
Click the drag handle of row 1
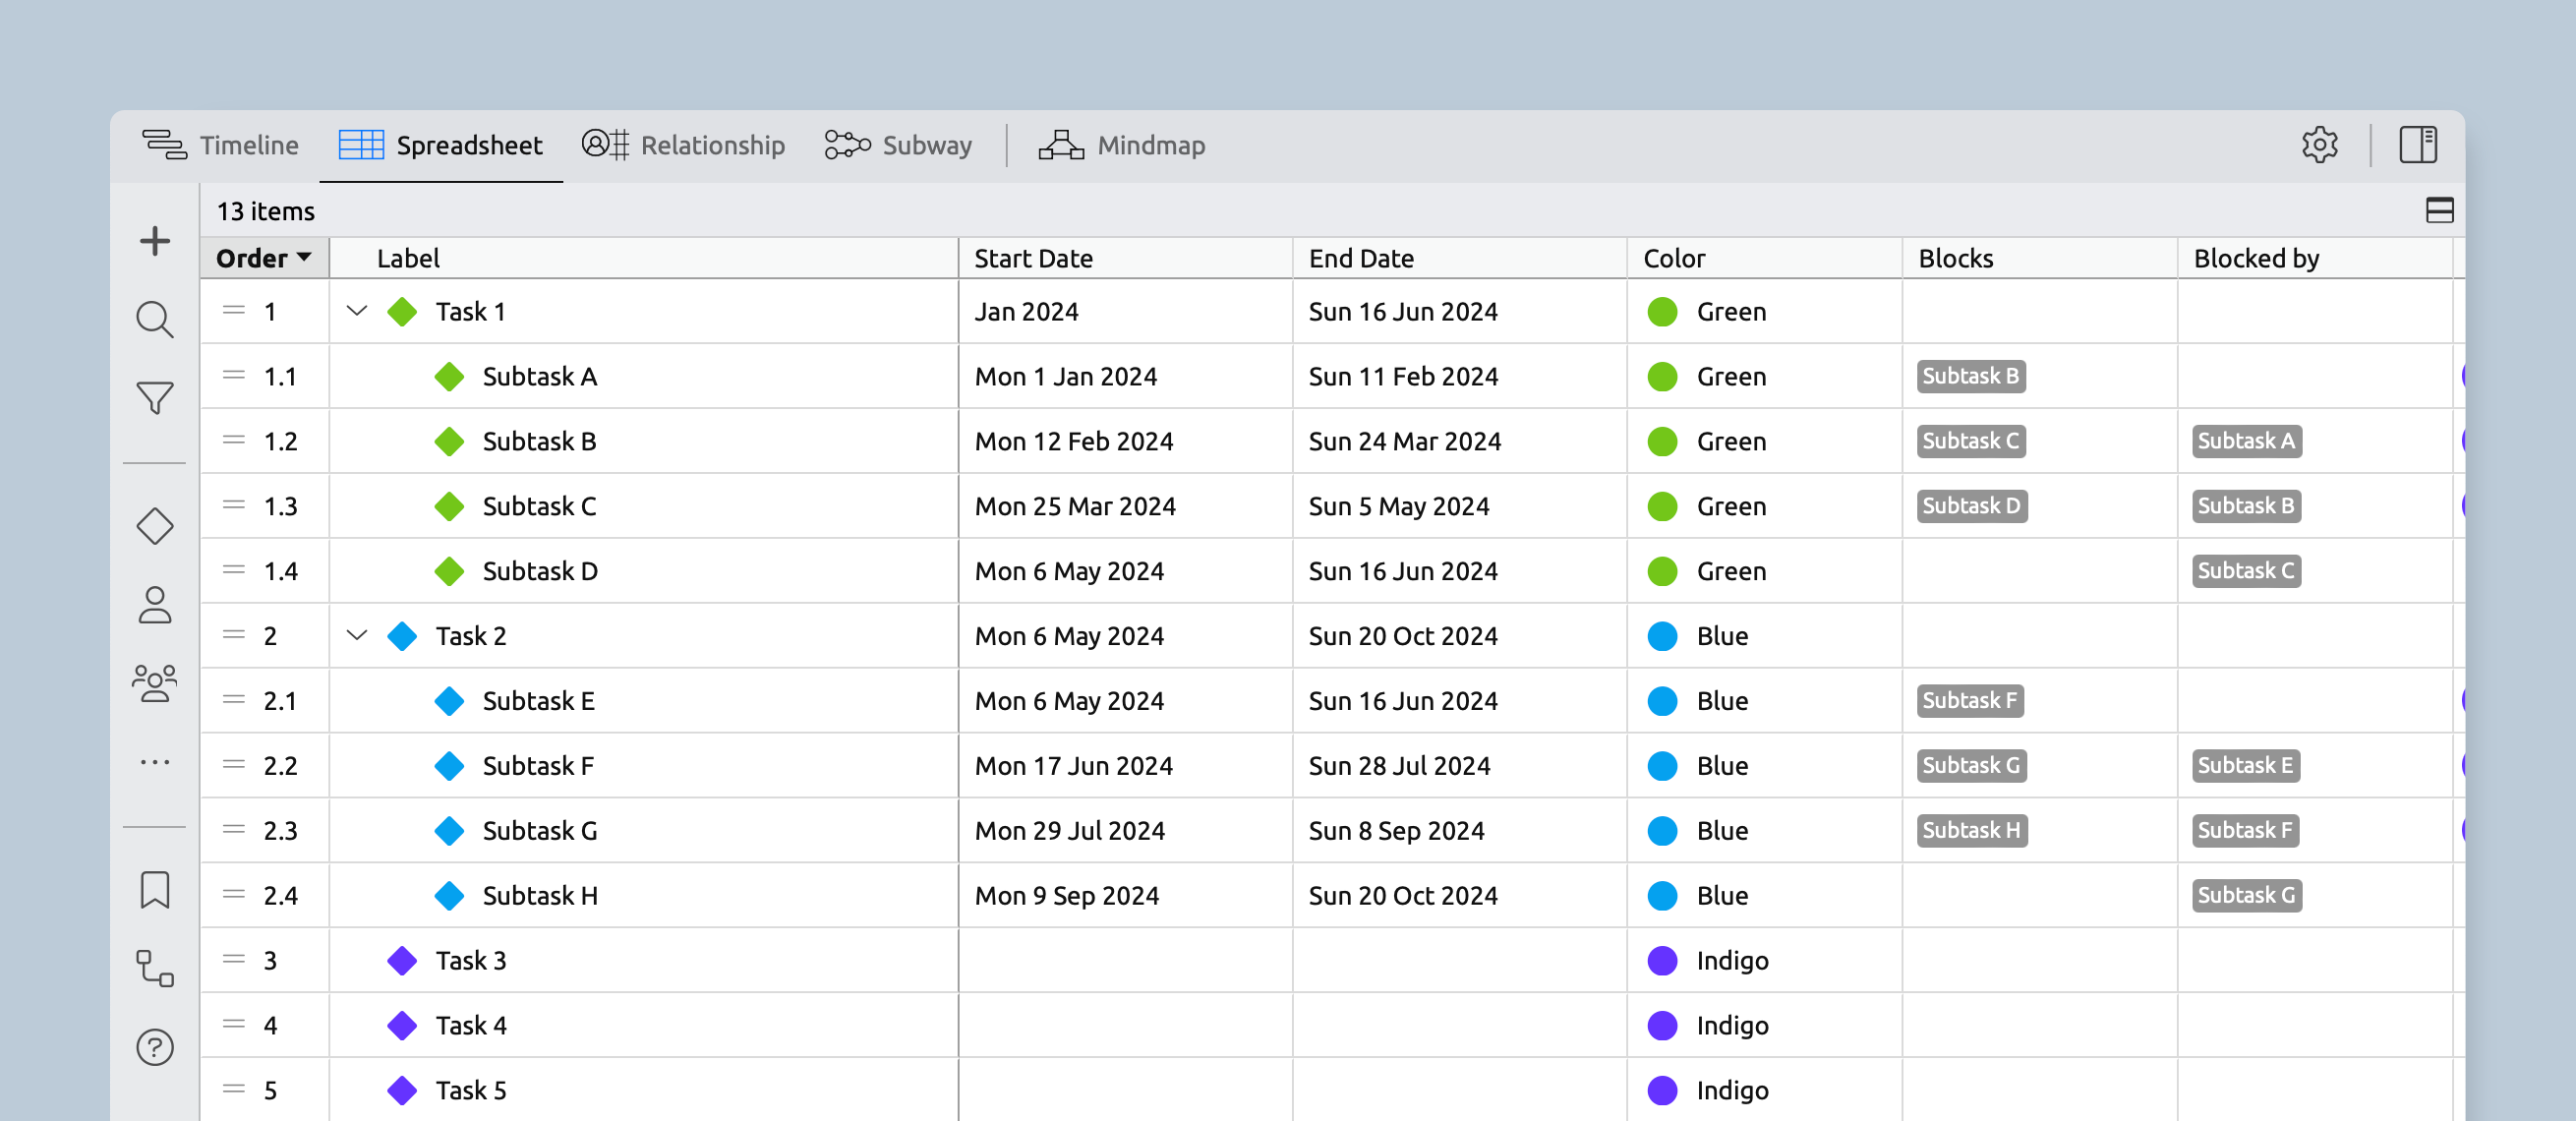234,311
